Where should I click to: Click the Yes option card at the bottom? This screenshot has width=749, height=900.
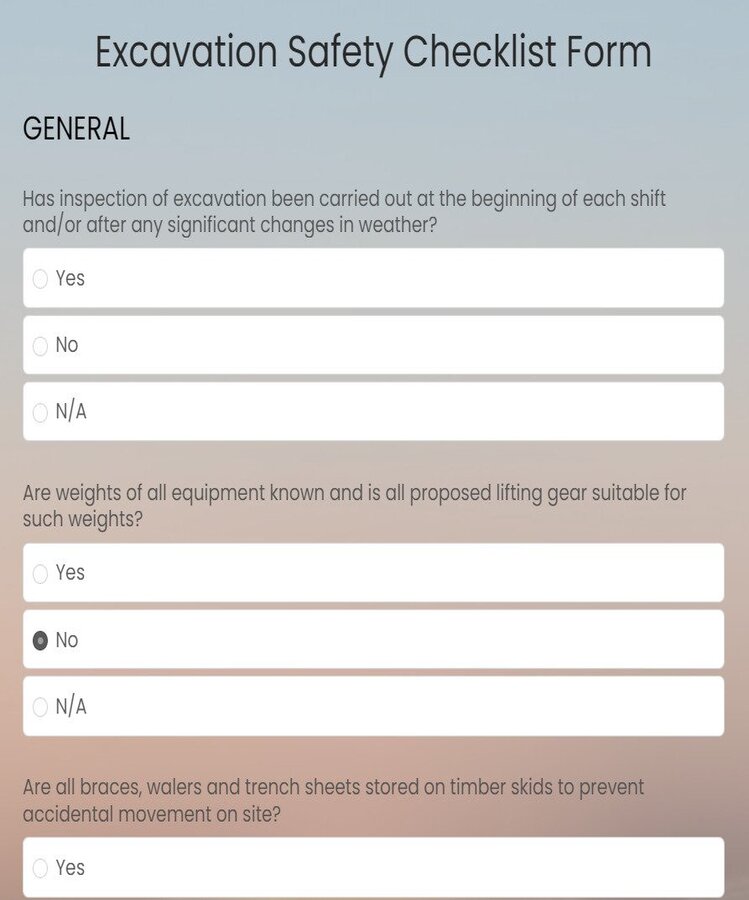pyautogui.click(x=372, y=868)
